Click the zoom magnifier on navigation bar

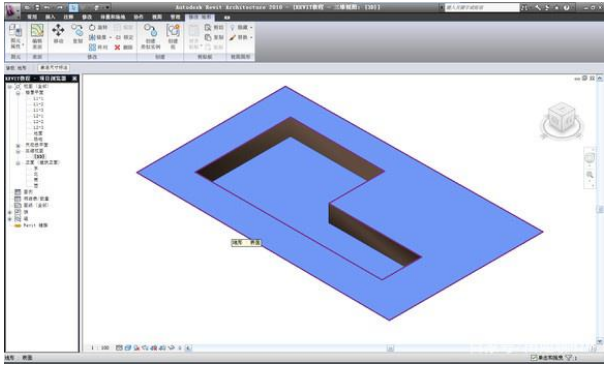pos(590,175)
